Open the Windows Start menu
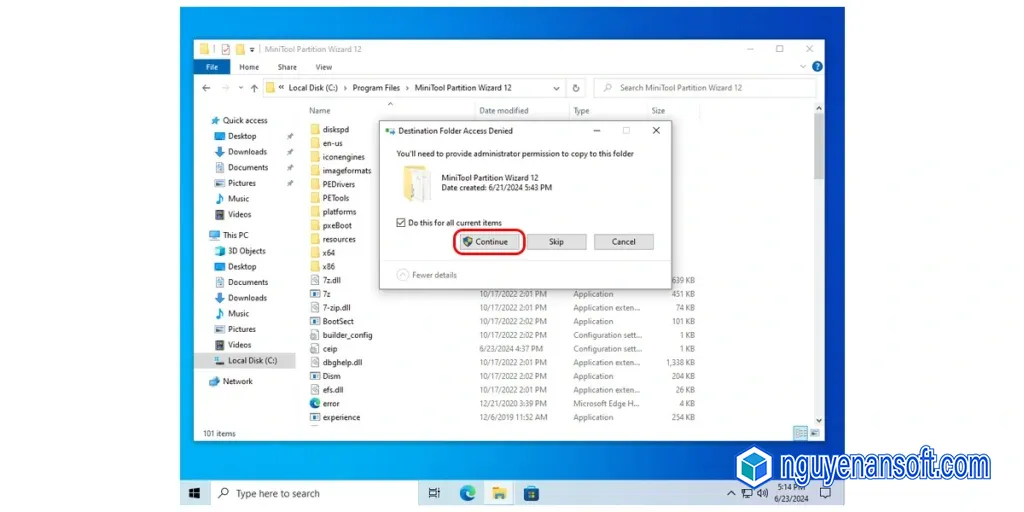The width and height of the screenshot is (1024, 512). click(x=195, y=493)
